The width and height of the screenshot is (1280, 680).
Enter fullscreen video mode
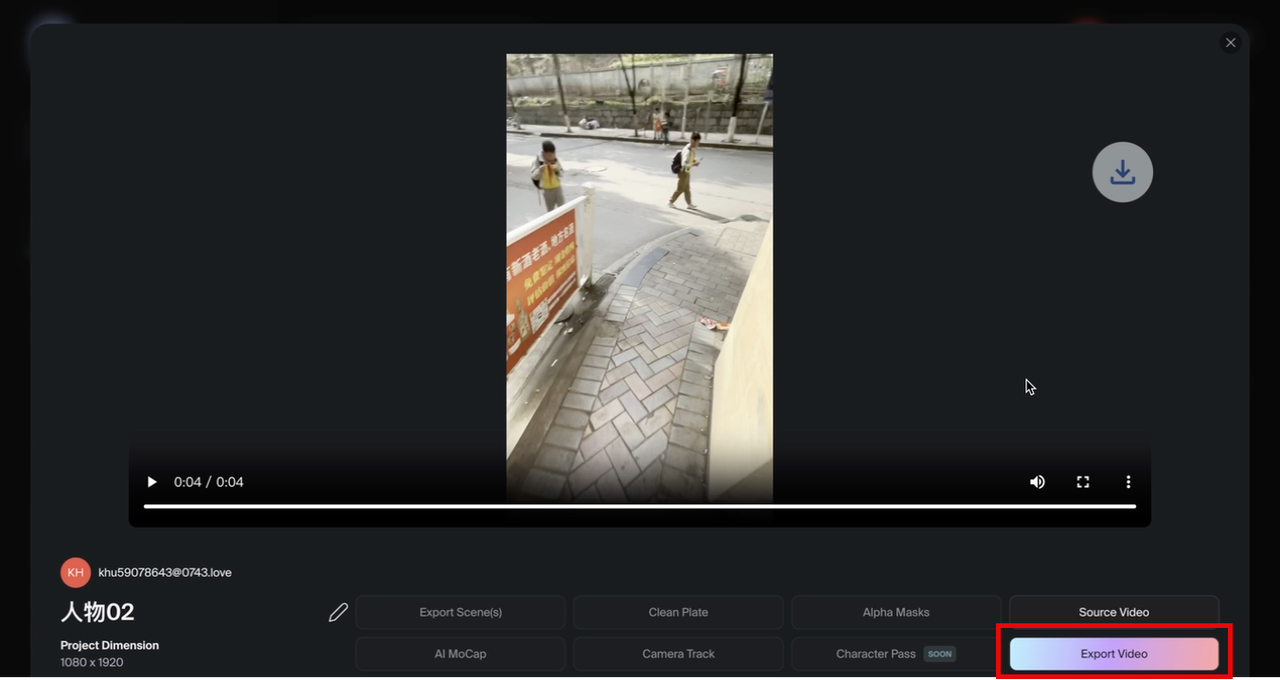pos(1082,482)
